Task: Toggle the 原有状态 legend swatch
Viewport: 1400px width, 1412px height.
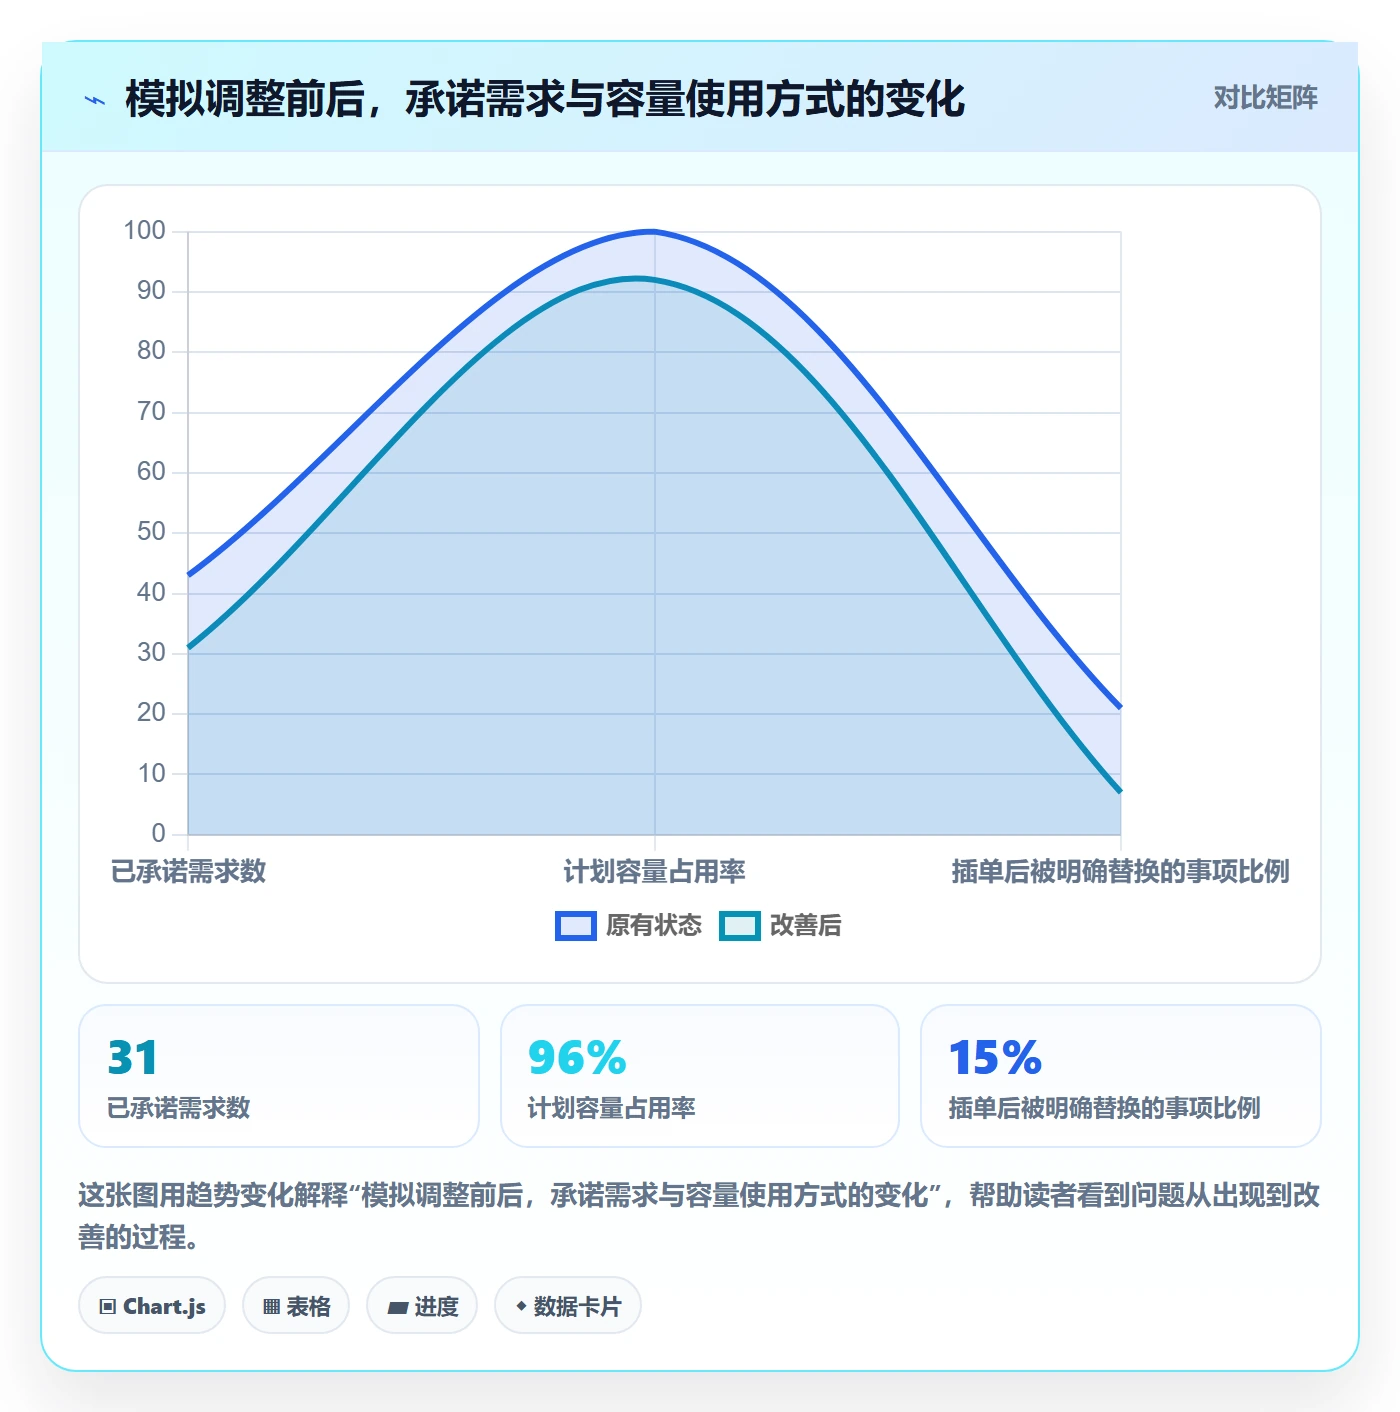Action: pos(576,926)
